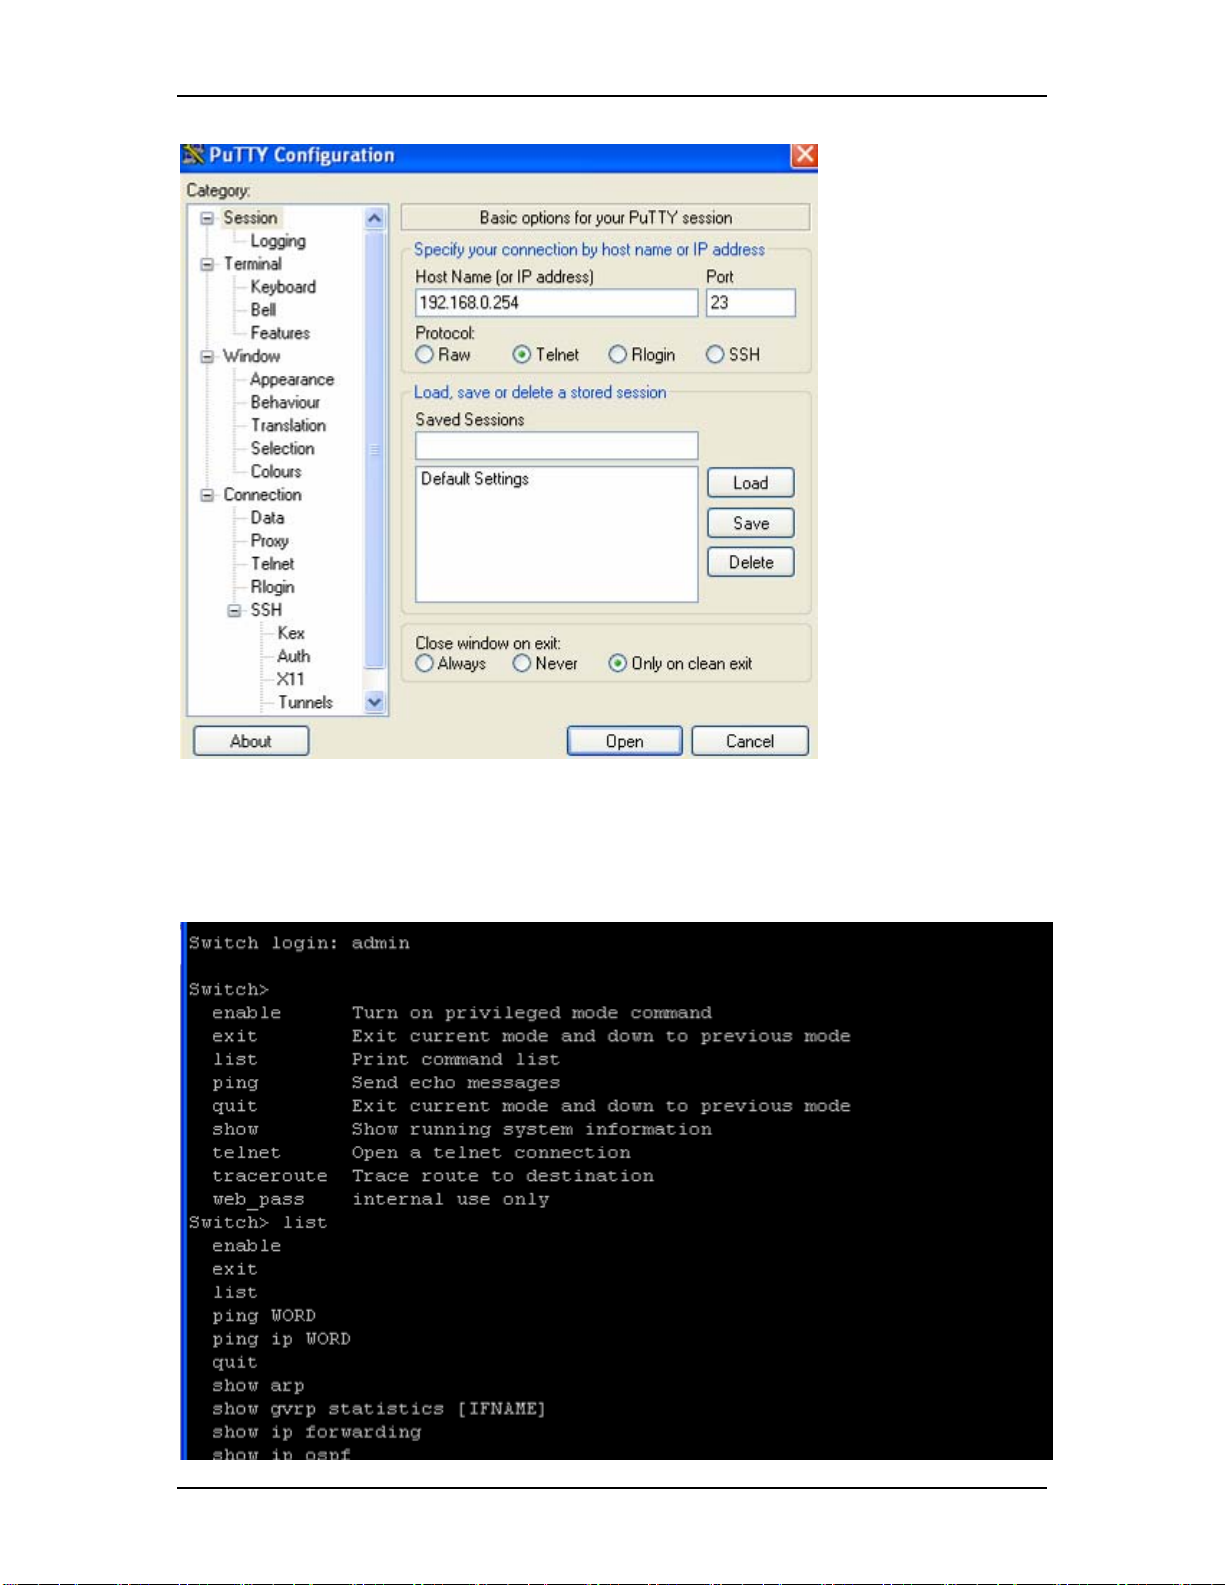Viewport: 1225px width, 1585px height.
Task: Select the SSH protocol radio button
Action: [714, 355]
